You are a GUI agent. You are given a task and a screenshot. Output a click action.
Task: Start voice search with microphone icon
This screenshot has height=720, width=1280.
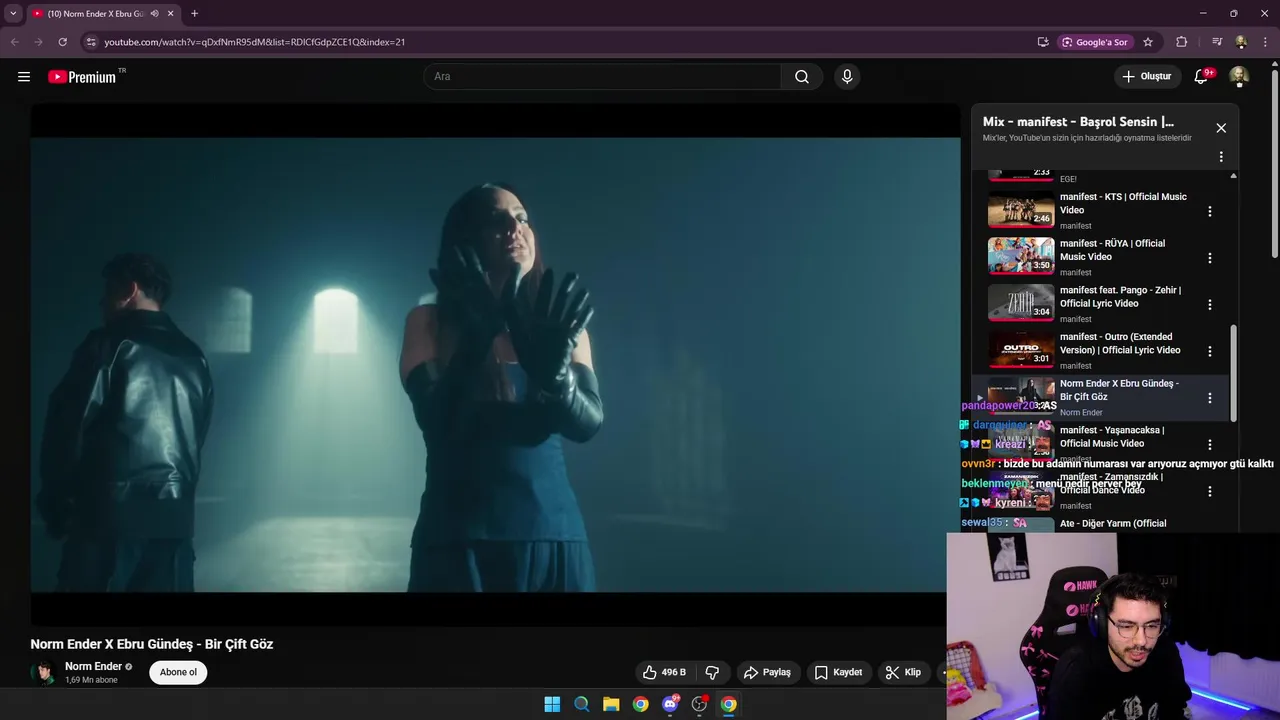[847, 77]
